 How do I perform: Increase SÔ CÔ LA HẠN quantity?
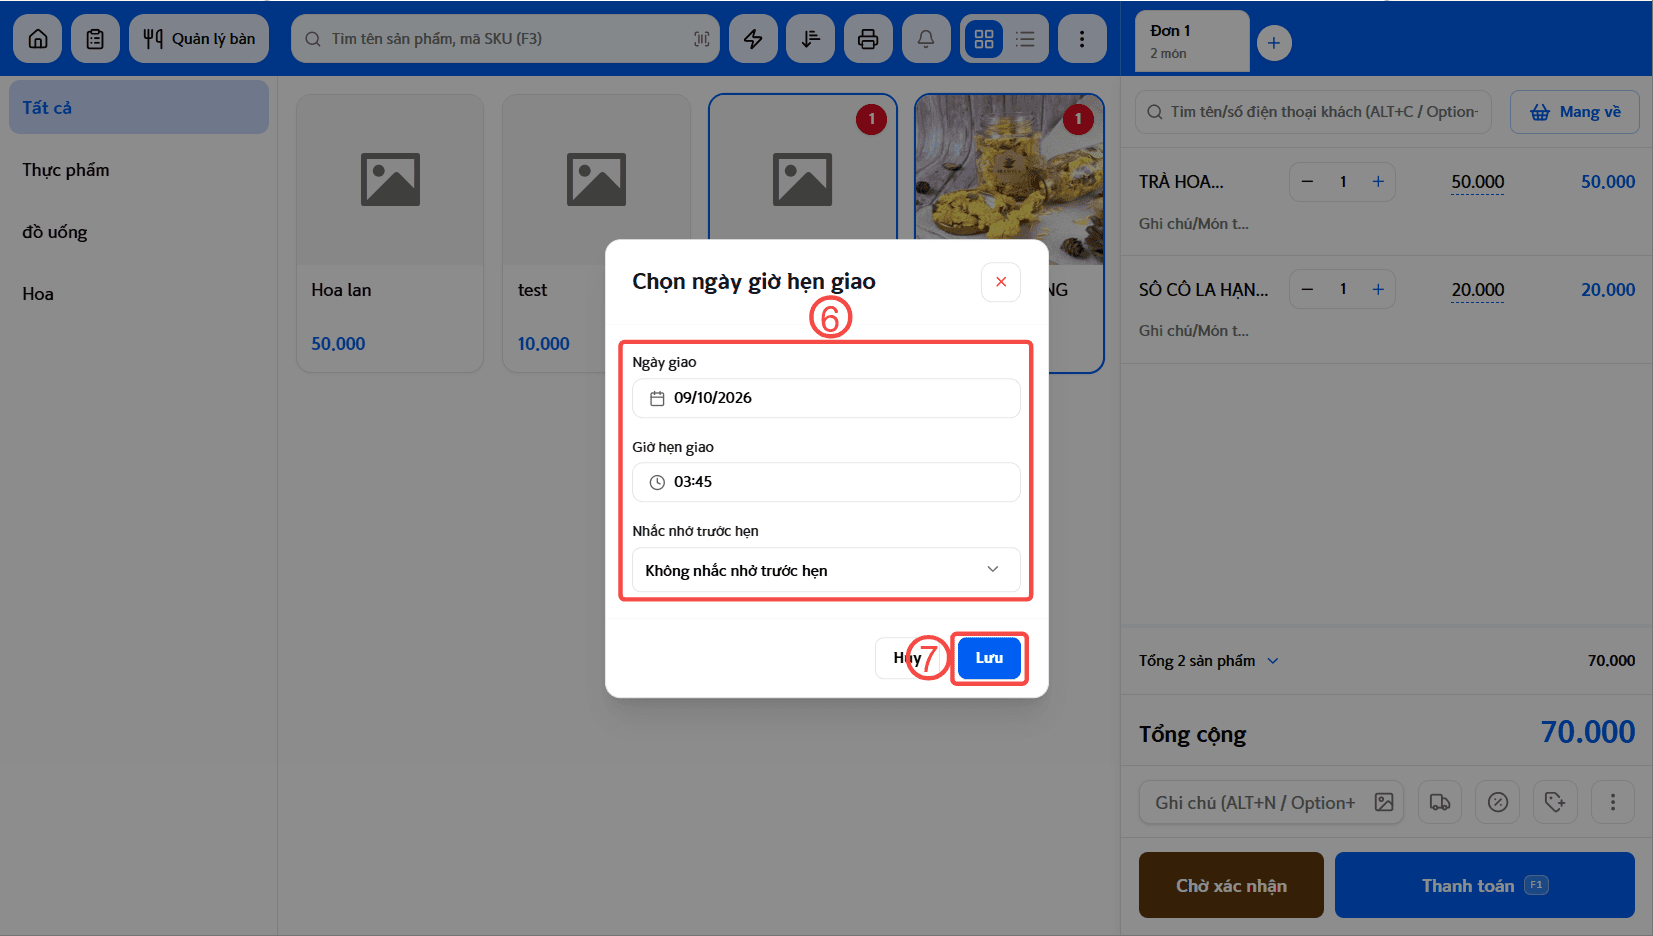pos(1378,289)
